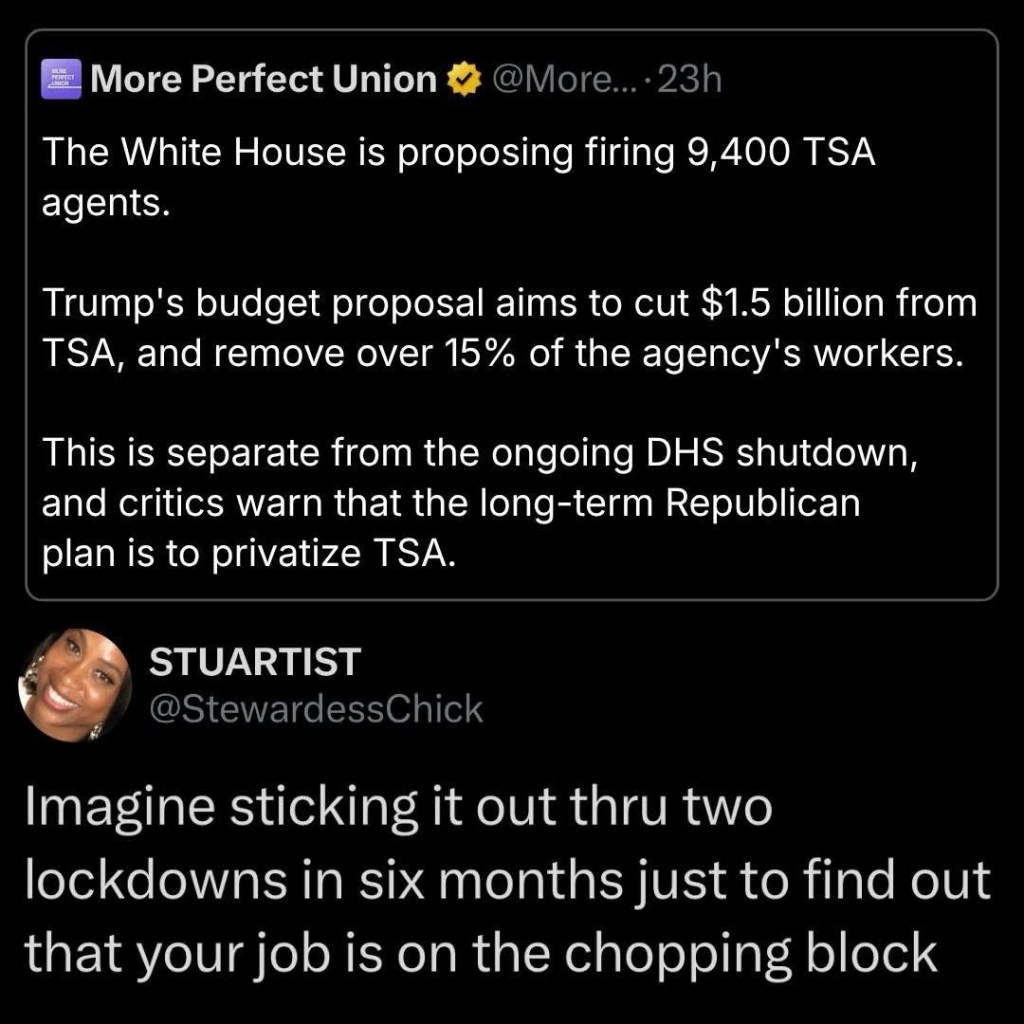Open the More Perfect Union account name
Screen dimensions: 1024x1024
pyautogui.click(x=264, y=80)
